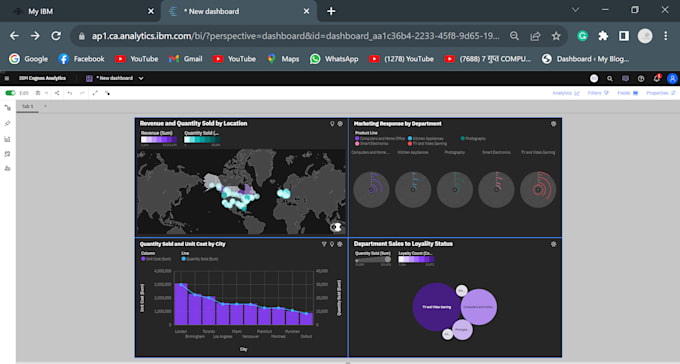The width and height of the screenshot is (680, 364).
Task: Open the Properties panel button
Action: click(x=661, y=93)
